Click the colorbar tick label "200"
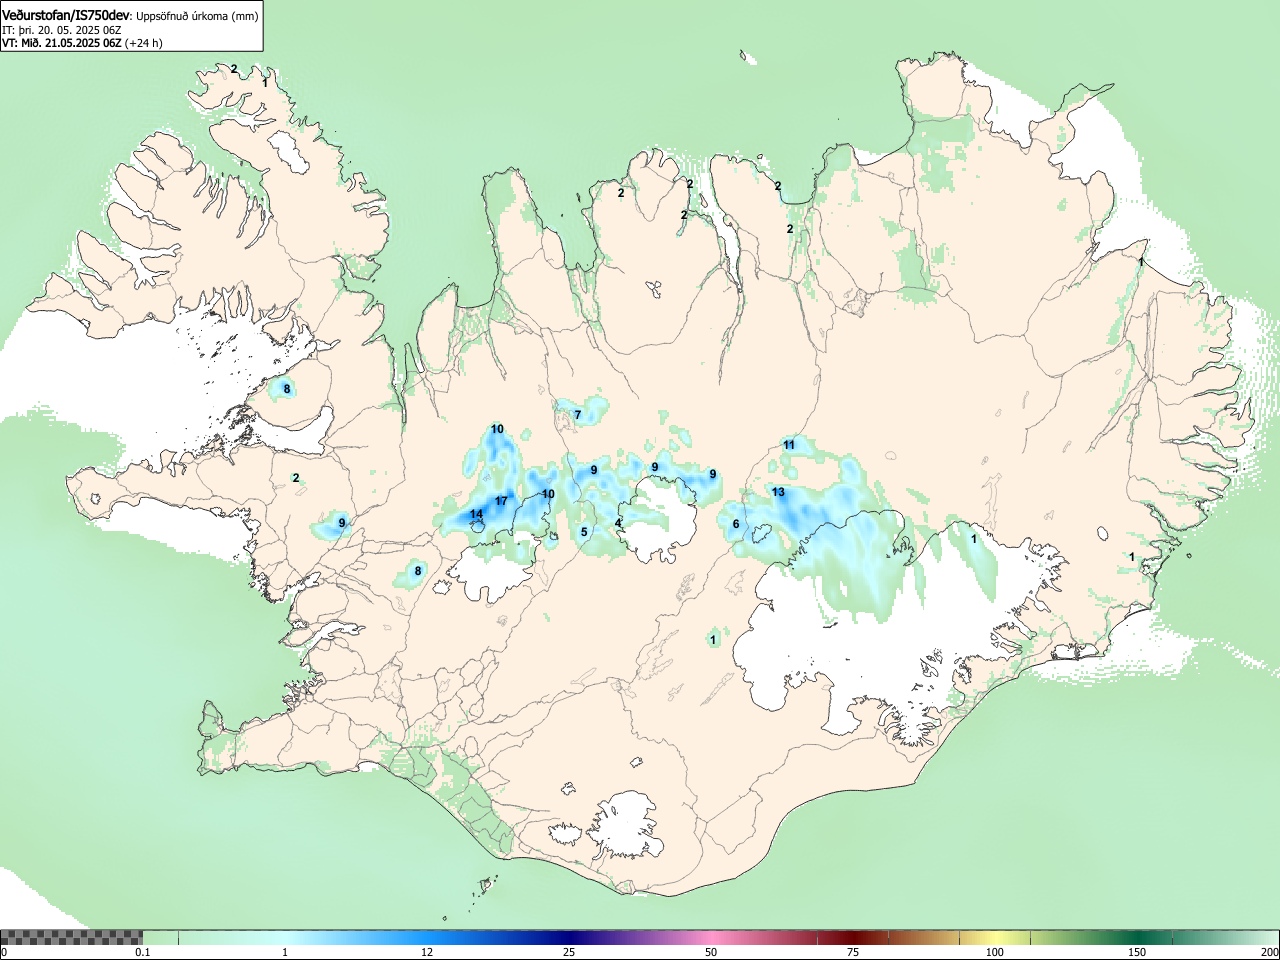Screen dimensions: 1280x960 tap(1269, 952)
